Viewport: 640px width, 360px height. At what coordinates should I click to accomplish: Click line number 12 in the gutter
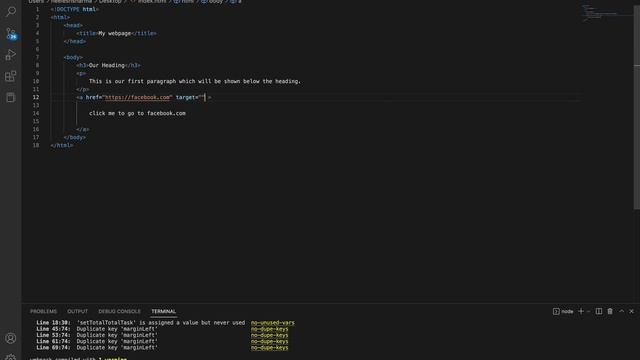[36, 97]
